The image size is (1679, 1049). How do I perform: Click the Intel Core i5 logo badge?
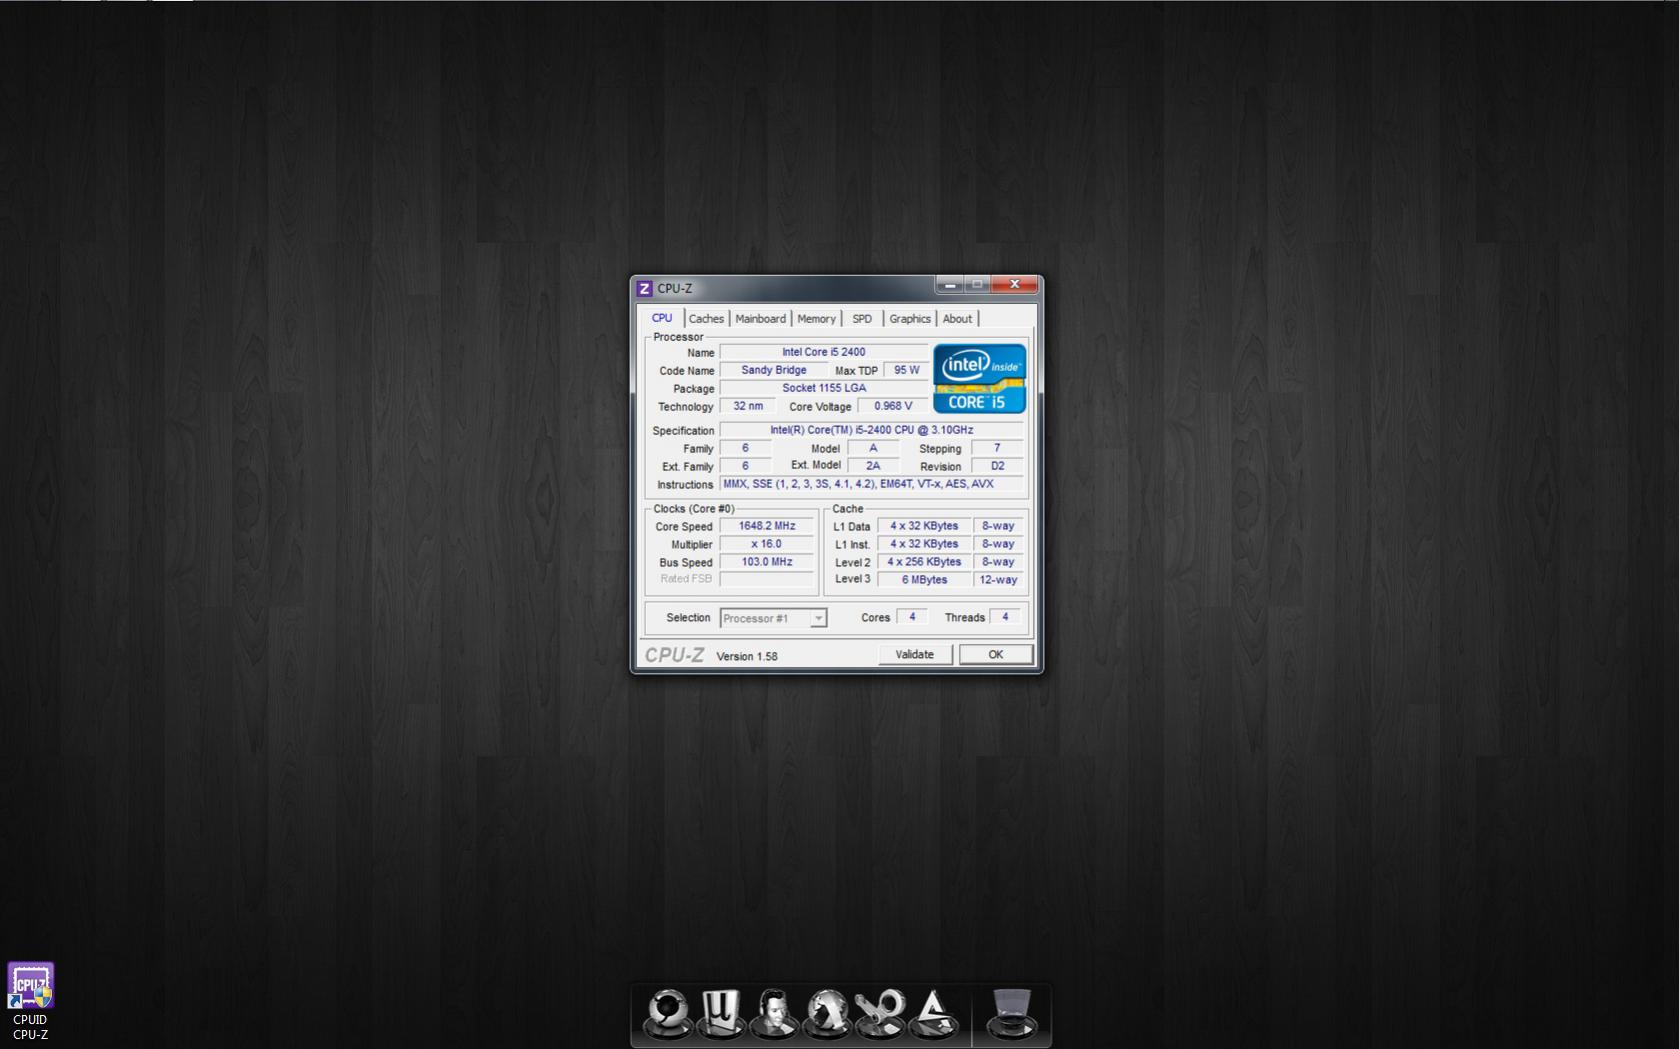[x=979, y=378]
